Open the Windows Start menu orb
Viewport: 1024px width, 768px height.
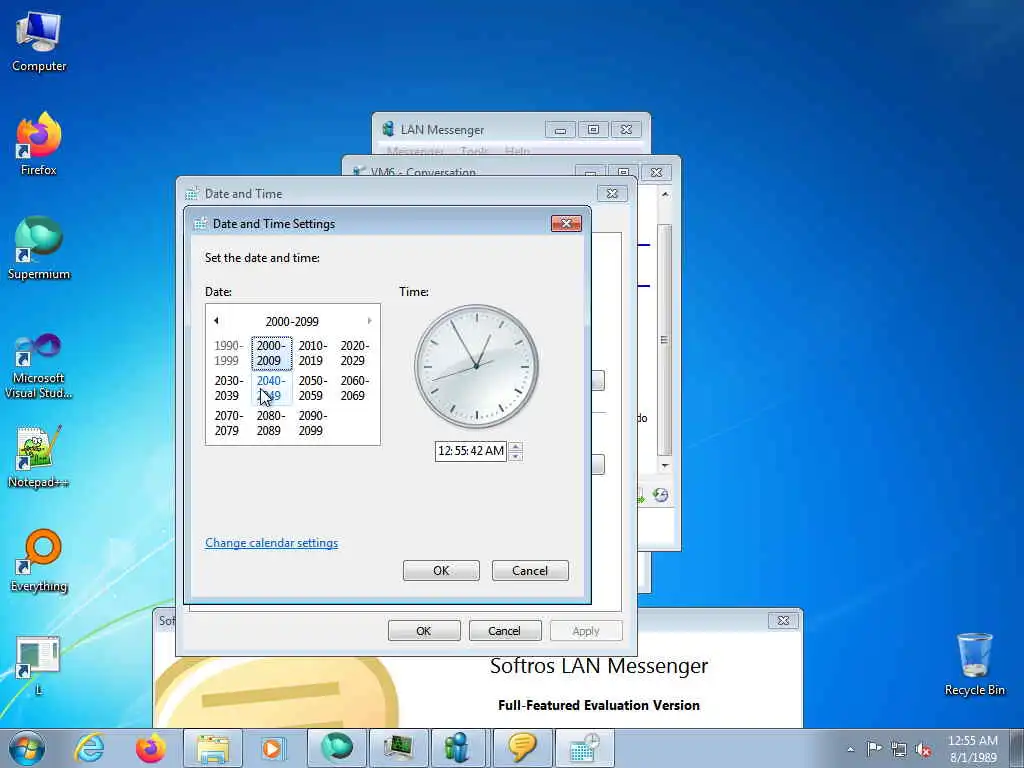[x=27, y=748]
